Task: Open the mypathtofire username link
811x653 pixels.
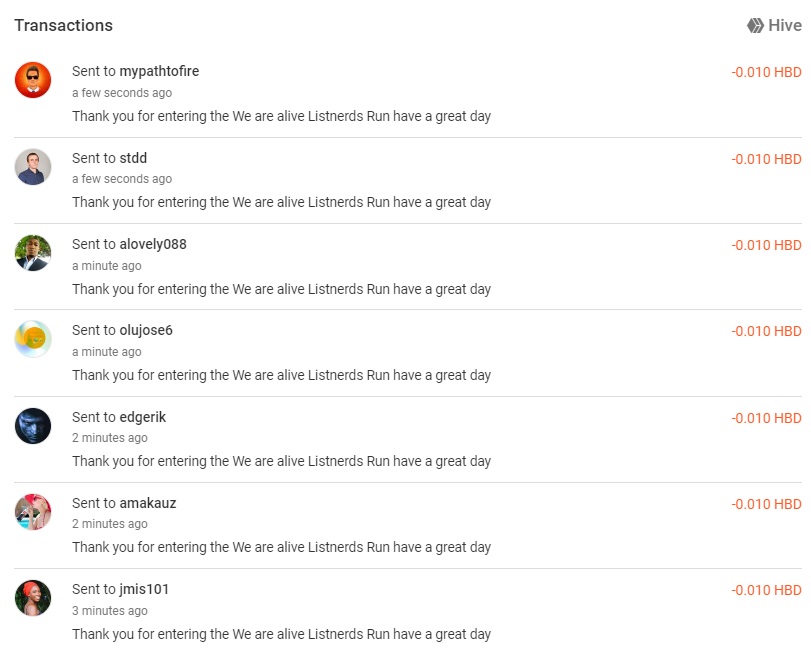Action: 159,71
